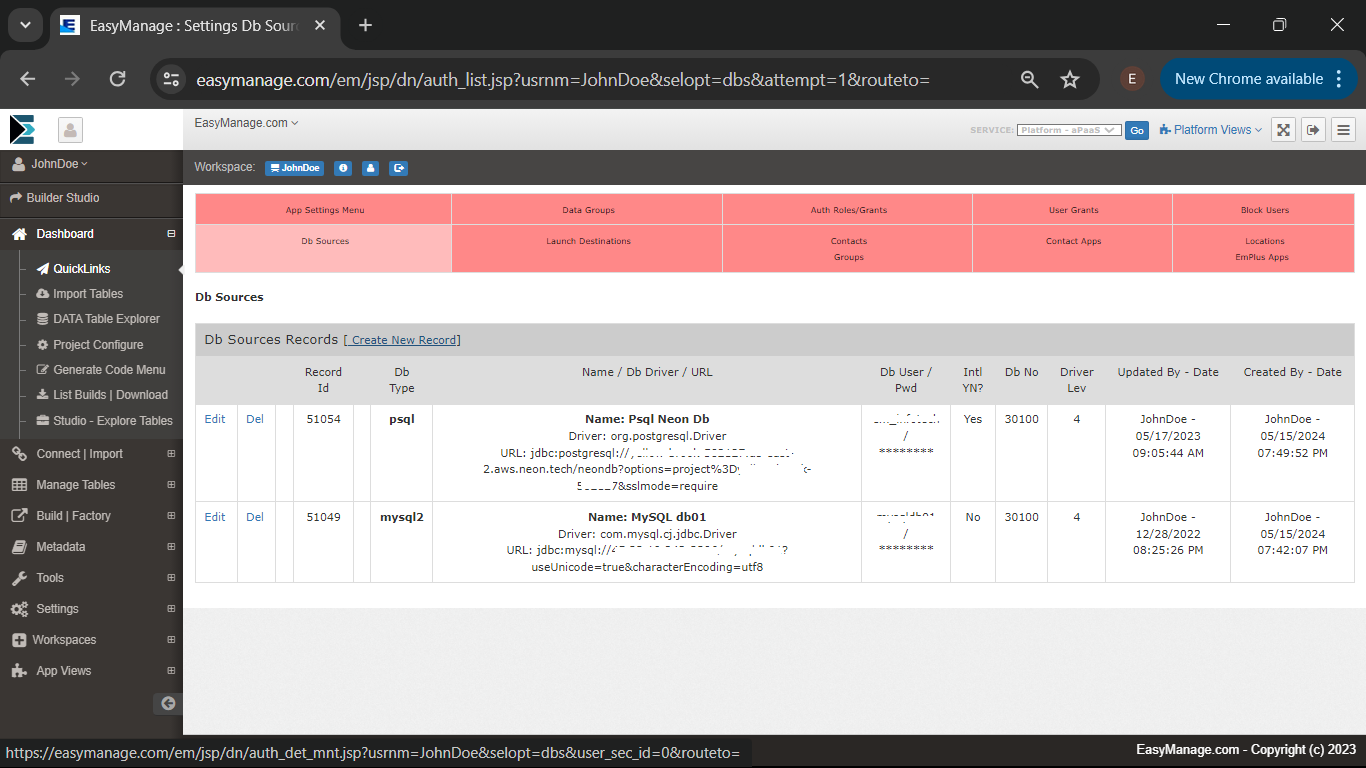Open the Auth Roles/Grants tab

tap(849, 210)
